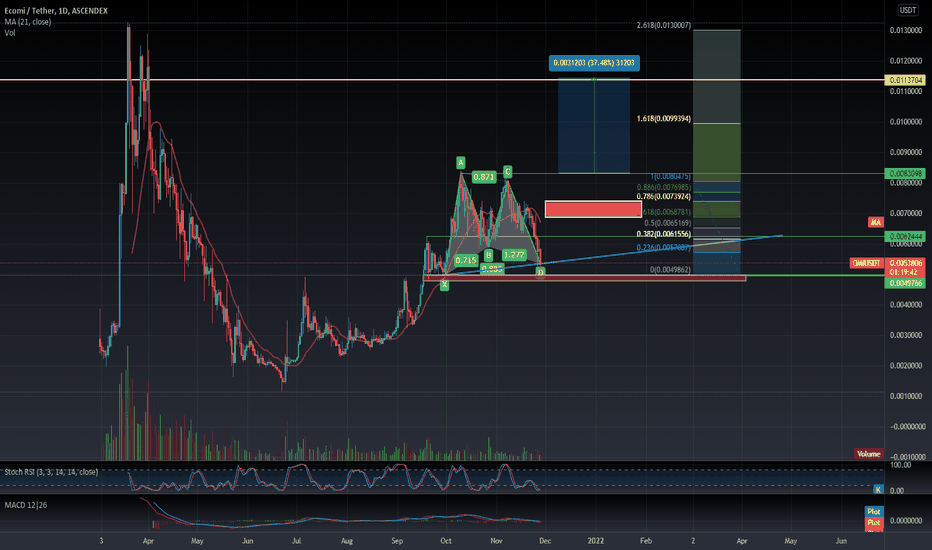The height and width of the screenshot is (550, 932).
Task: Open the MA (21, close) indicator legend
Action: point(28,22)
